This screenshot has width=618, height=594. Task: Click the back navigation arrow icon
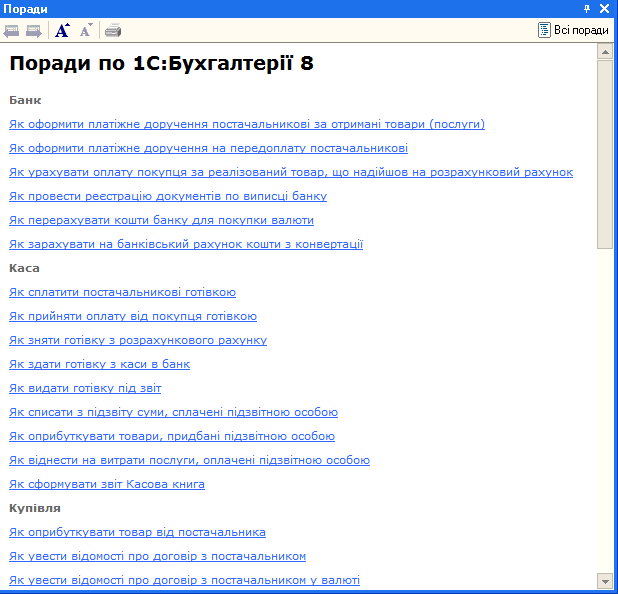coord(11,31)
